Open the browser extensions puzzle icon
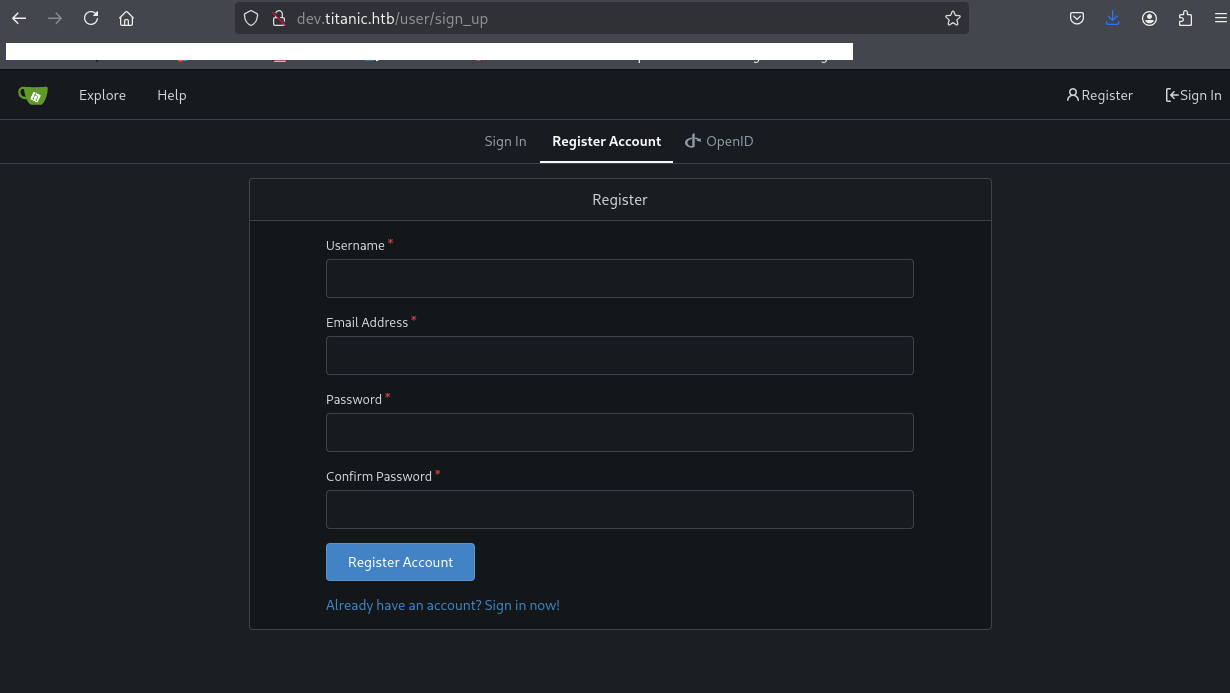Image resolution: width=1230 pixels, height=693 pixels. pyautogui.click(x=1186, y=18)
